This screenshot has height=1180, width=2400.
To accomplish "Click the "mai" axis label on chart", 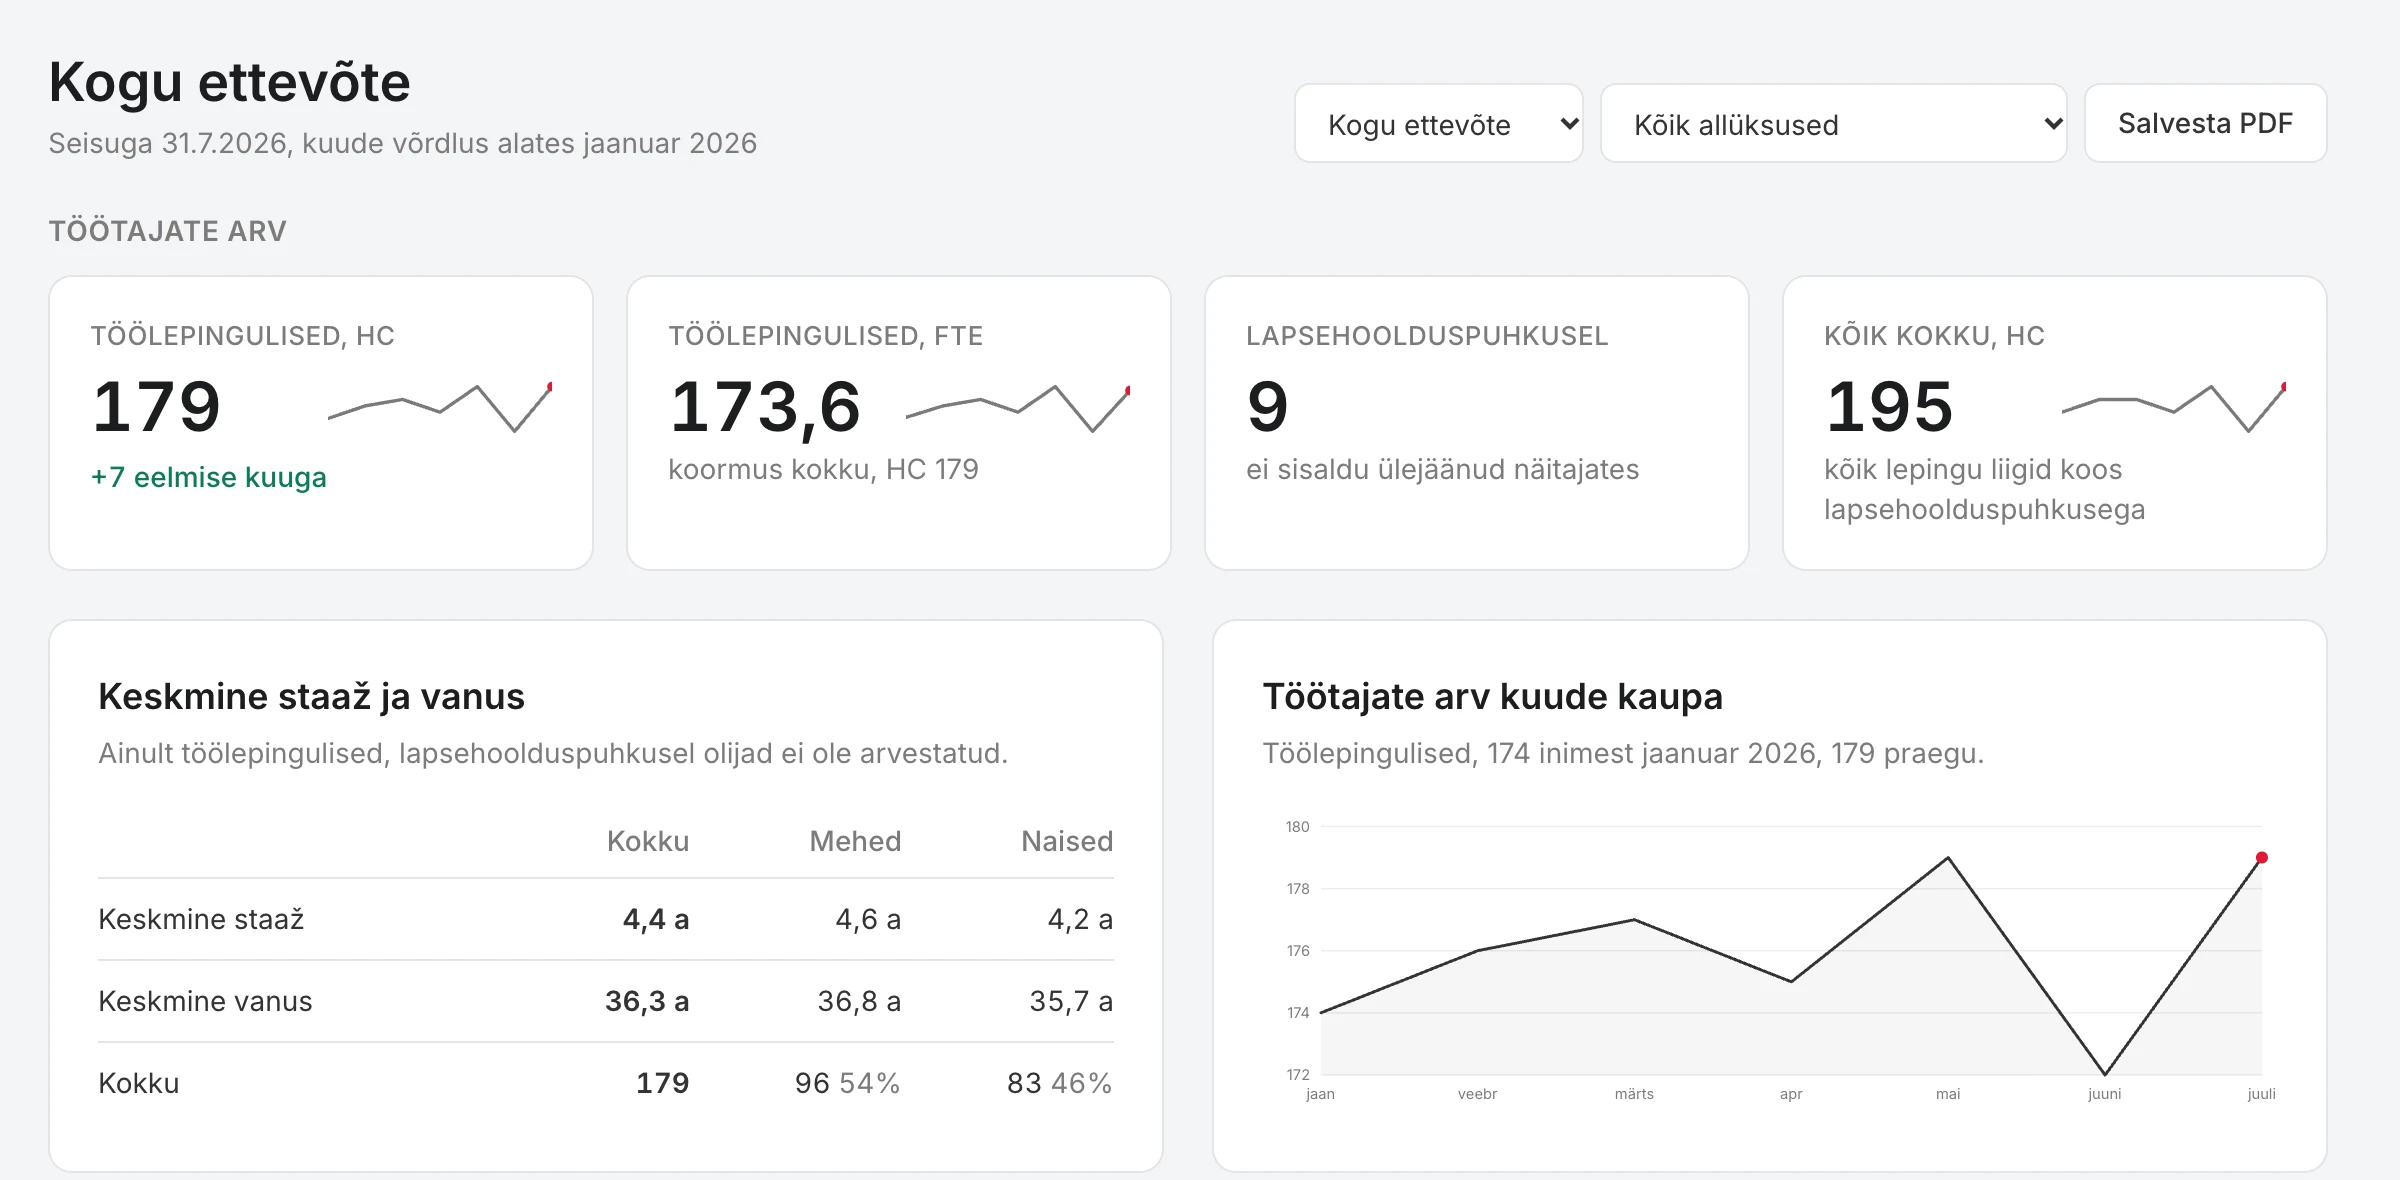I will point(1948,1094).
